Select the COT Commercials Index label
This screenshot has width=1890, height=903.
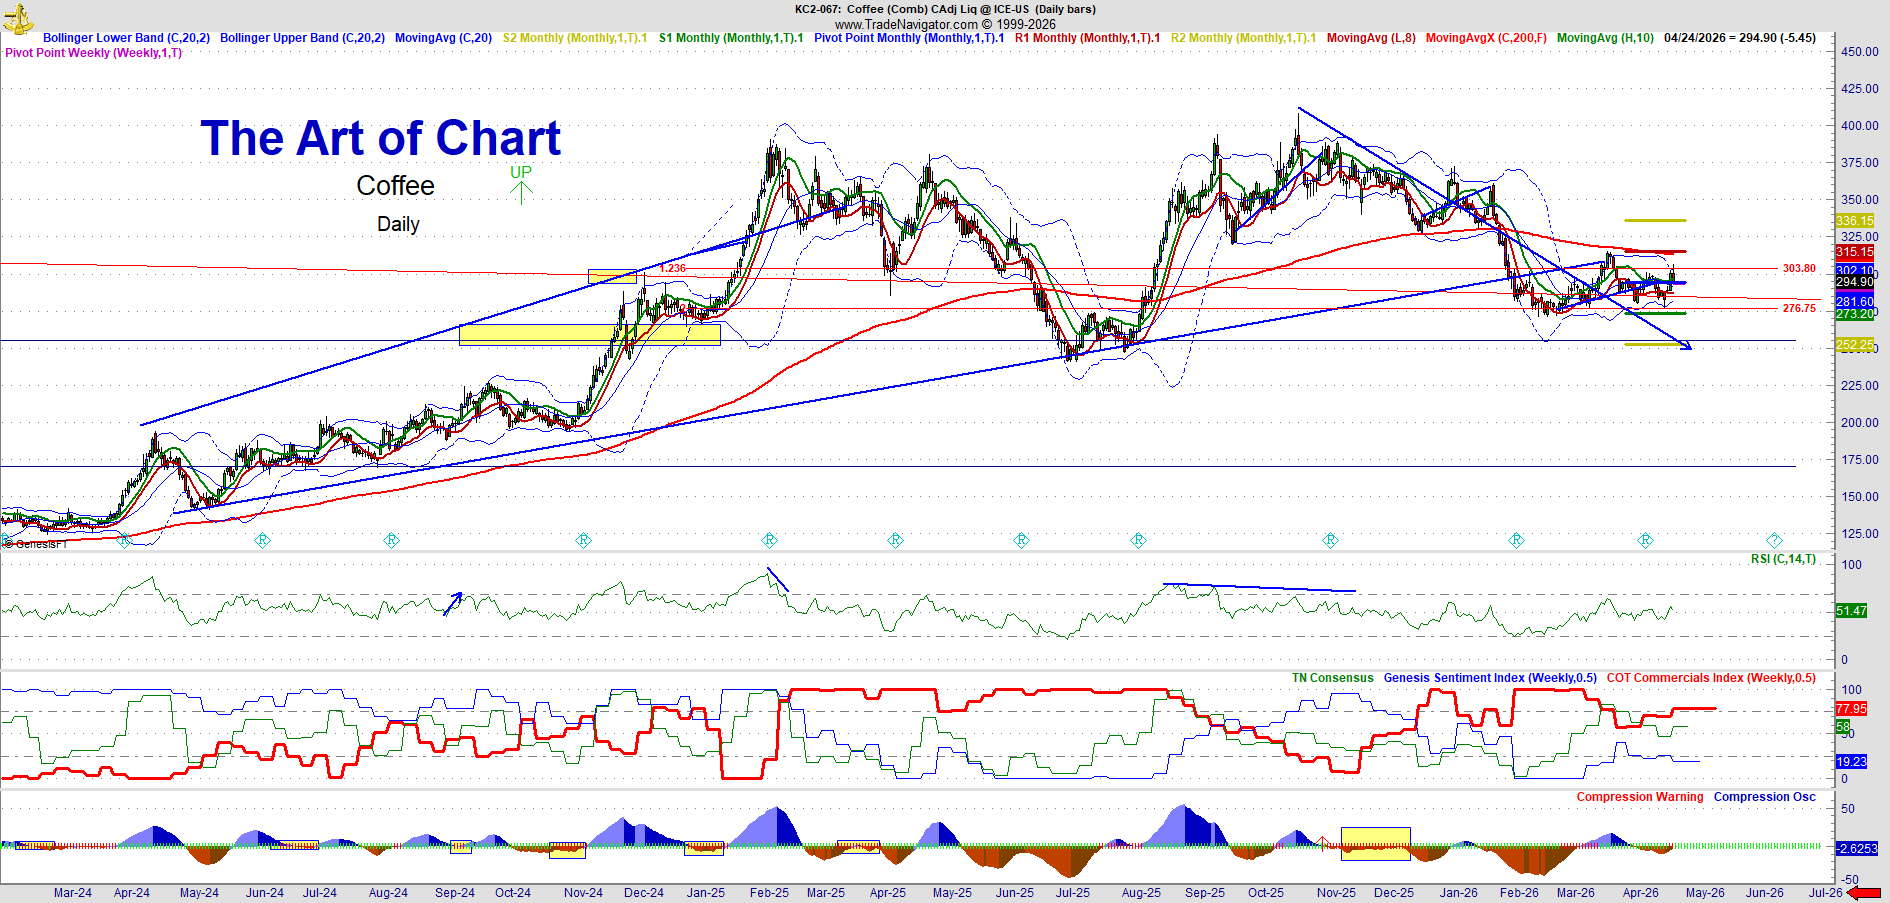1710,678
